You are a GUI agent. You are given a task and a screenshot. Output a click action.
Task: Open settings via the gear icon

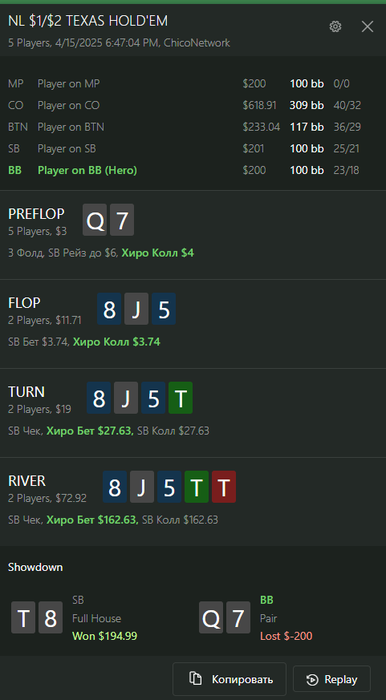point(335,27)
